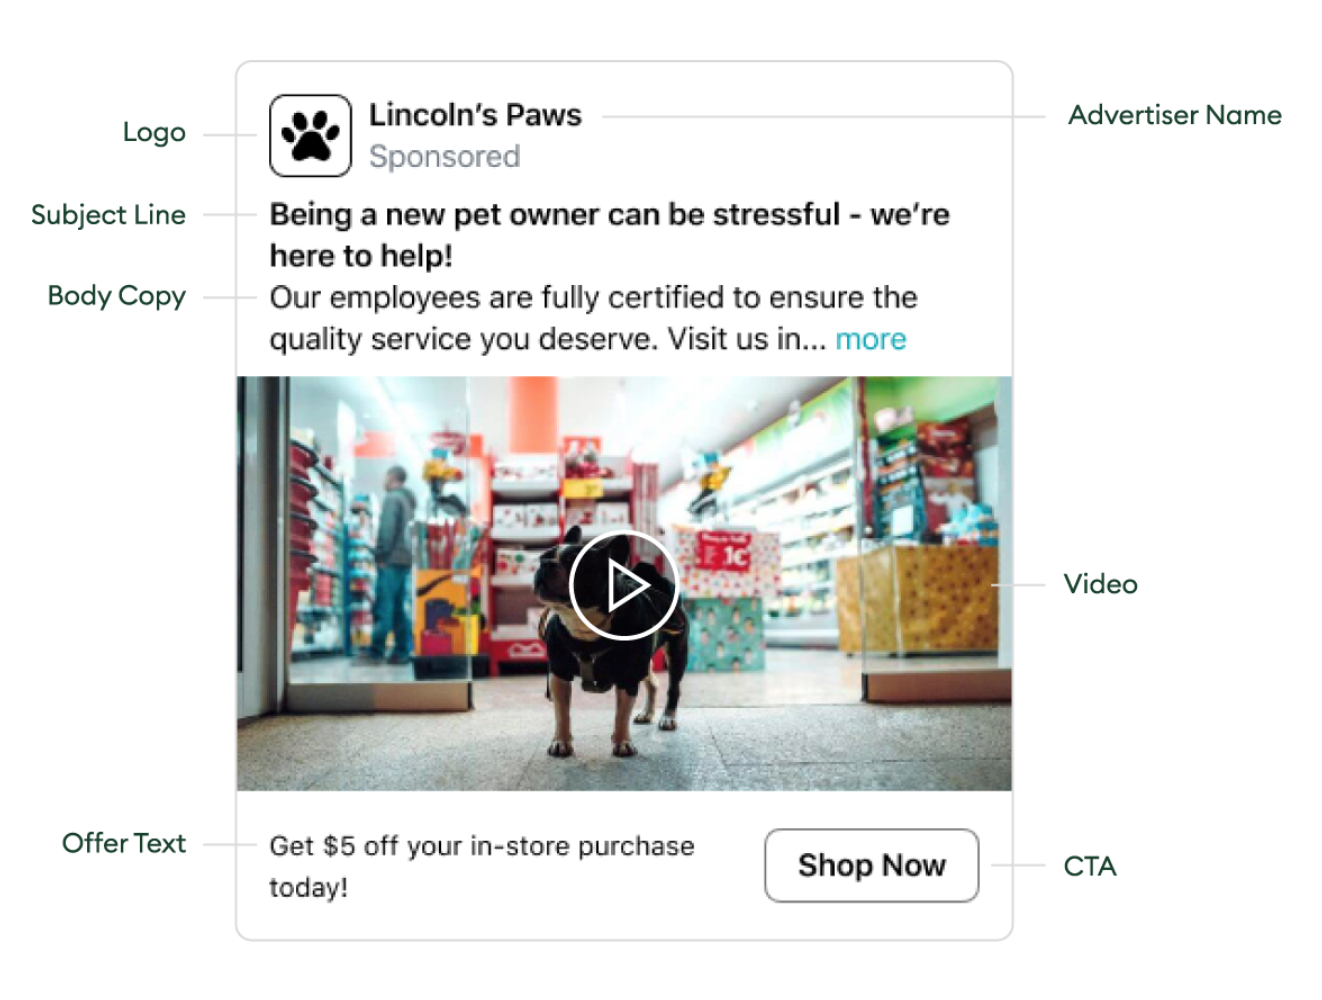Click the Advertiser Name annotation label

1174,115
